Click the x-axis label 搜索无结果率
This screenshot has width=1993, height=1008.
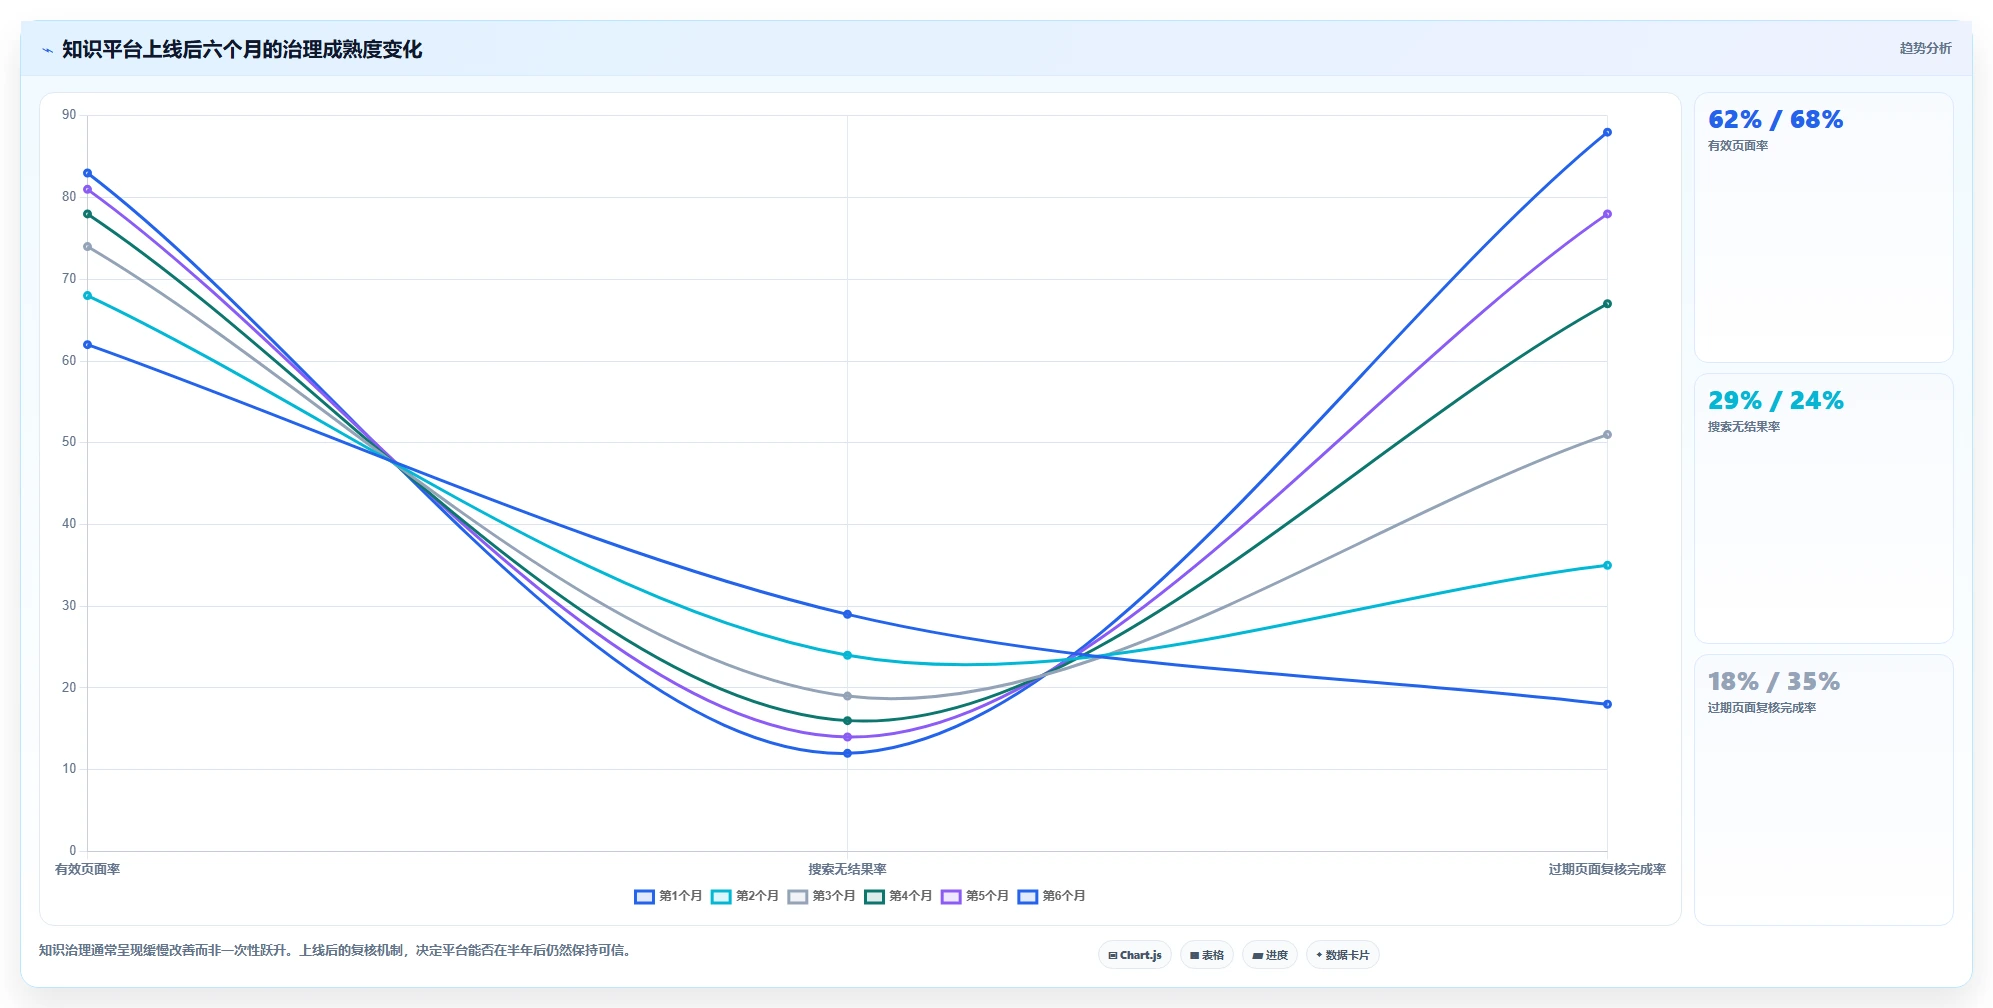[847, 870]
